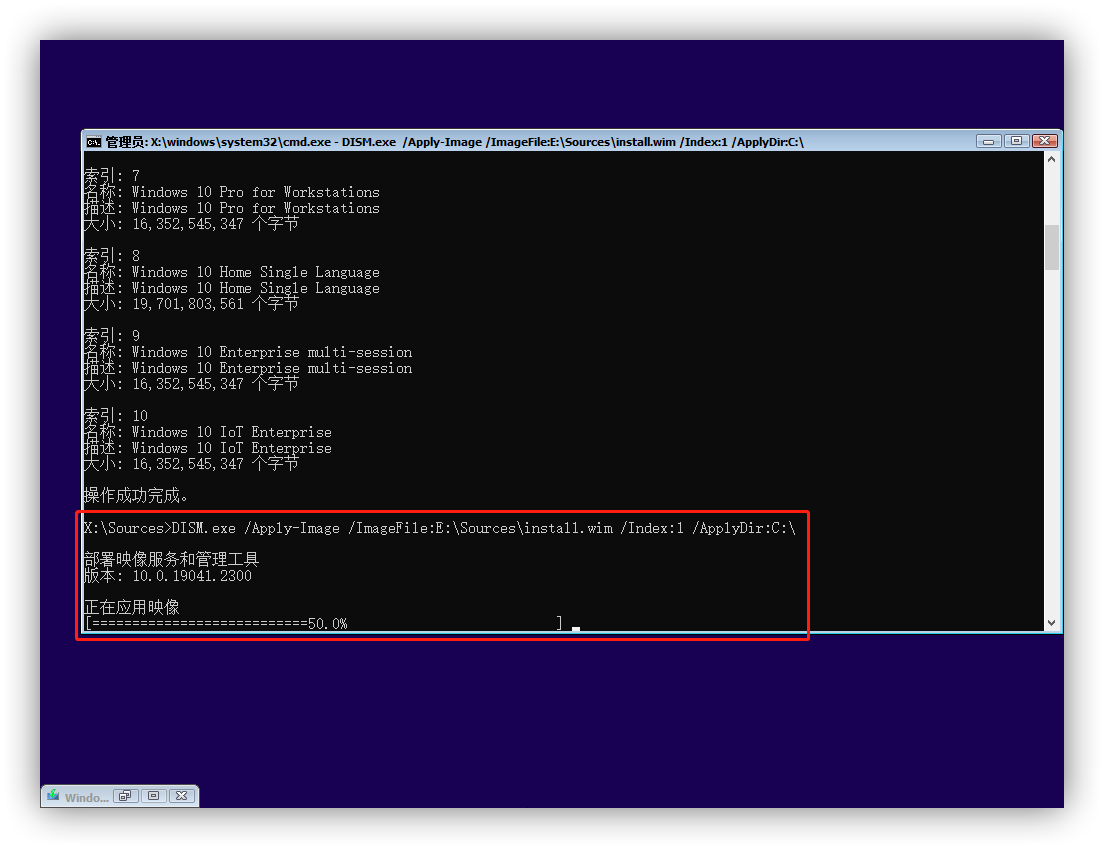The height and width of the screenshot is (848, 1104).
Task: Click the 部署映像服务和管理工具 heading
Action: (x=172, y=560)
